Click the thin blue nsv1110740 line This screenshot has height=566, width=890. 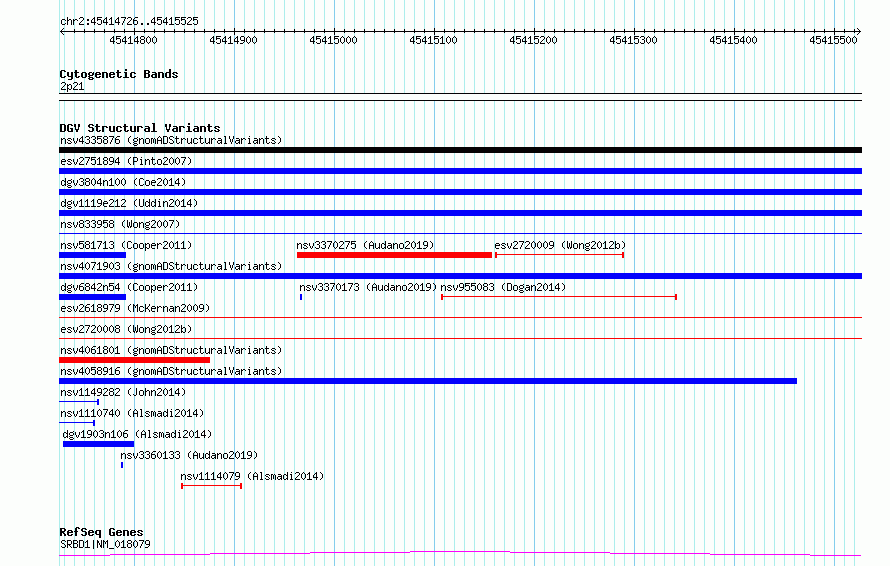point(77,423)
